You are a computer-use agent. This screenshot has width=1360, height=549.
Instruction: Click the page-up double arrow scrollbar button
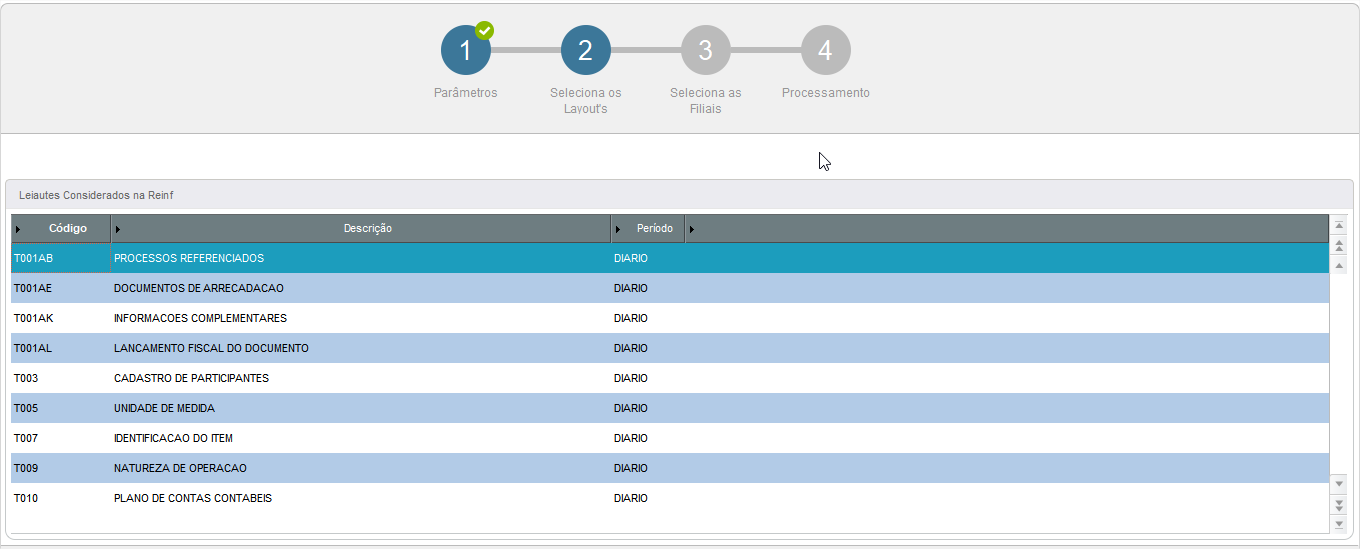1340,245
